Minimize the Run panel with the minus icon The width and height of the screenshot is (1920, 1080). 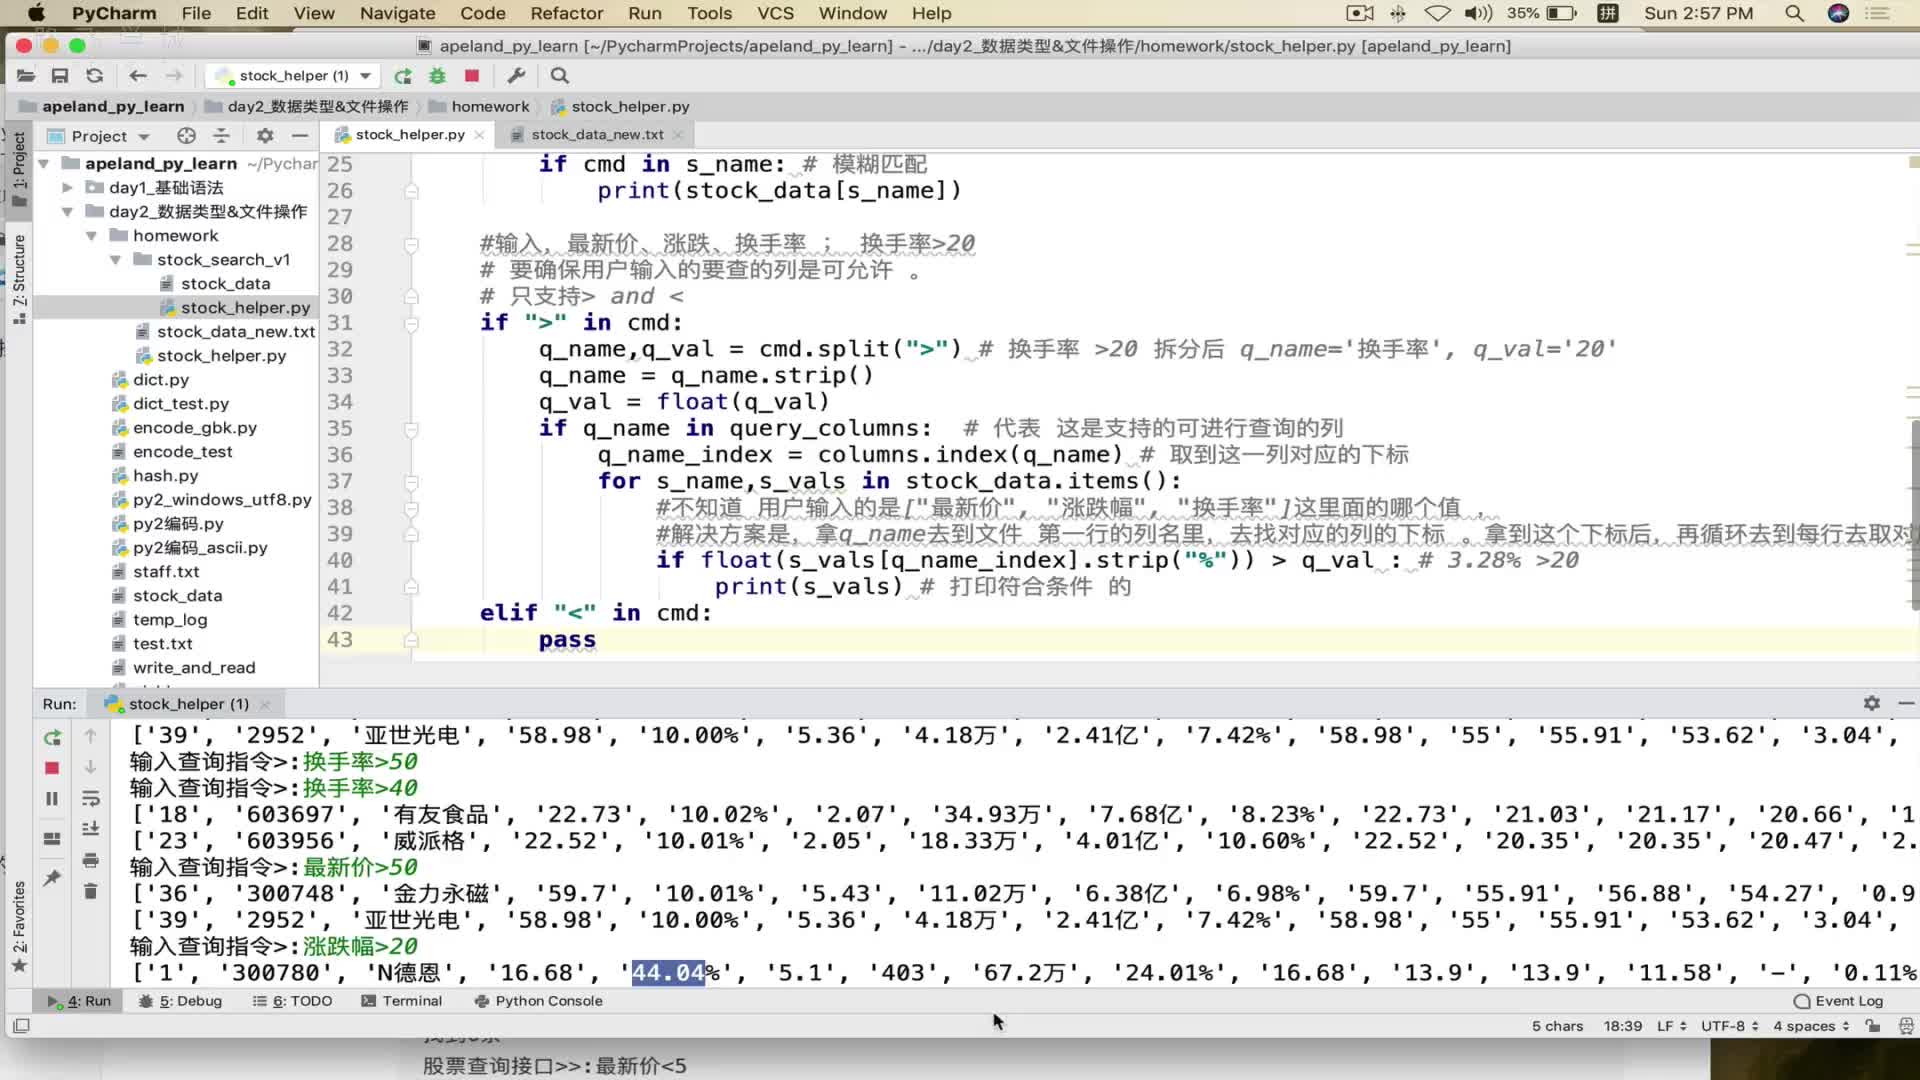1906,704
